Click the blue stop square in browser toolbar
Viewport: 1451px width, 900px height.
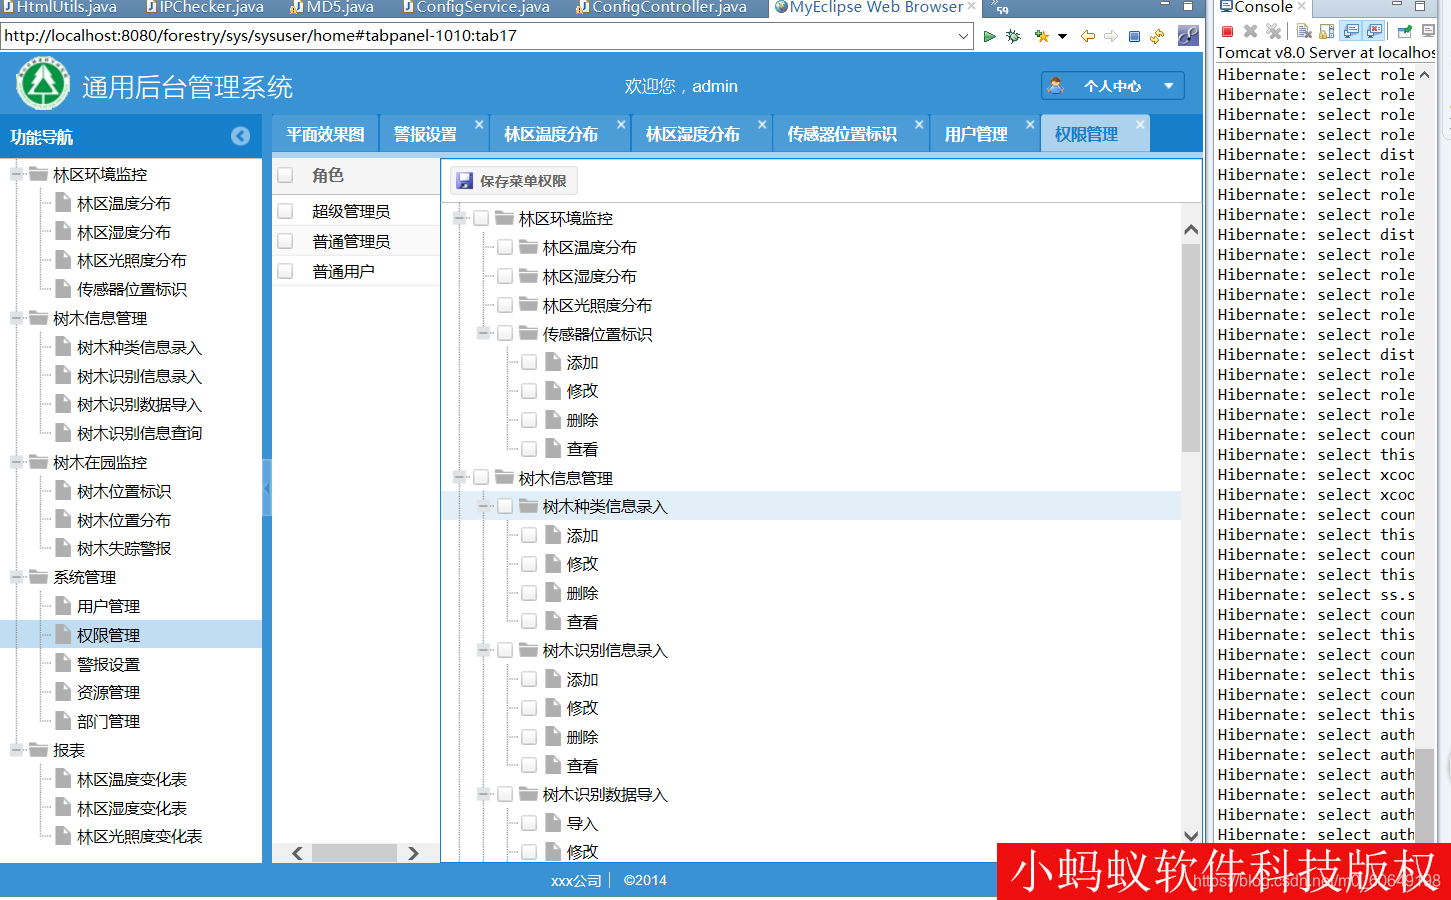[1134, 36]
